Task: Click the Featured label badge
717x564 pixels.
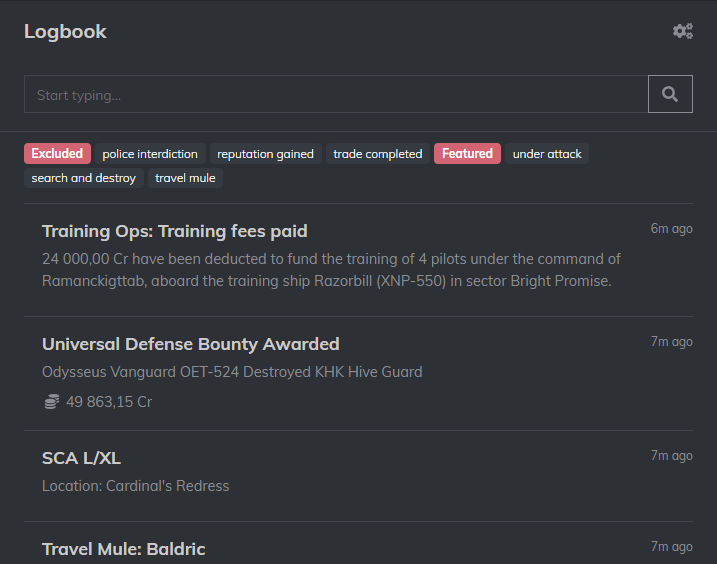Action: tap(467, 154)
